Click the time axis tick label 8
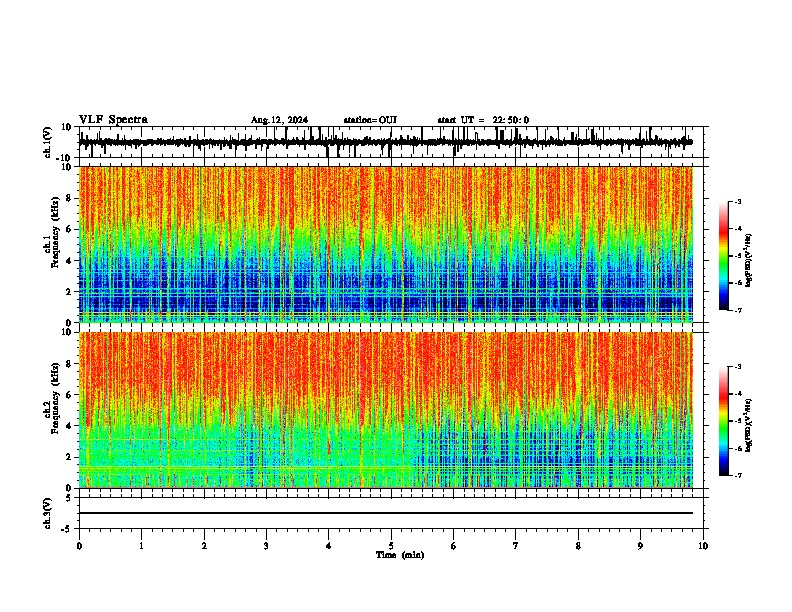This screenshot has height=612, width=792. (x=578, y=546)
